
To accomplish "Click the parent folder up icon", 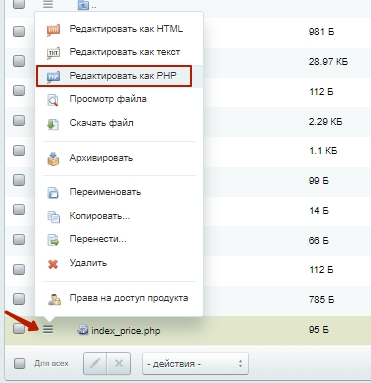I will [x=83, y=5].
